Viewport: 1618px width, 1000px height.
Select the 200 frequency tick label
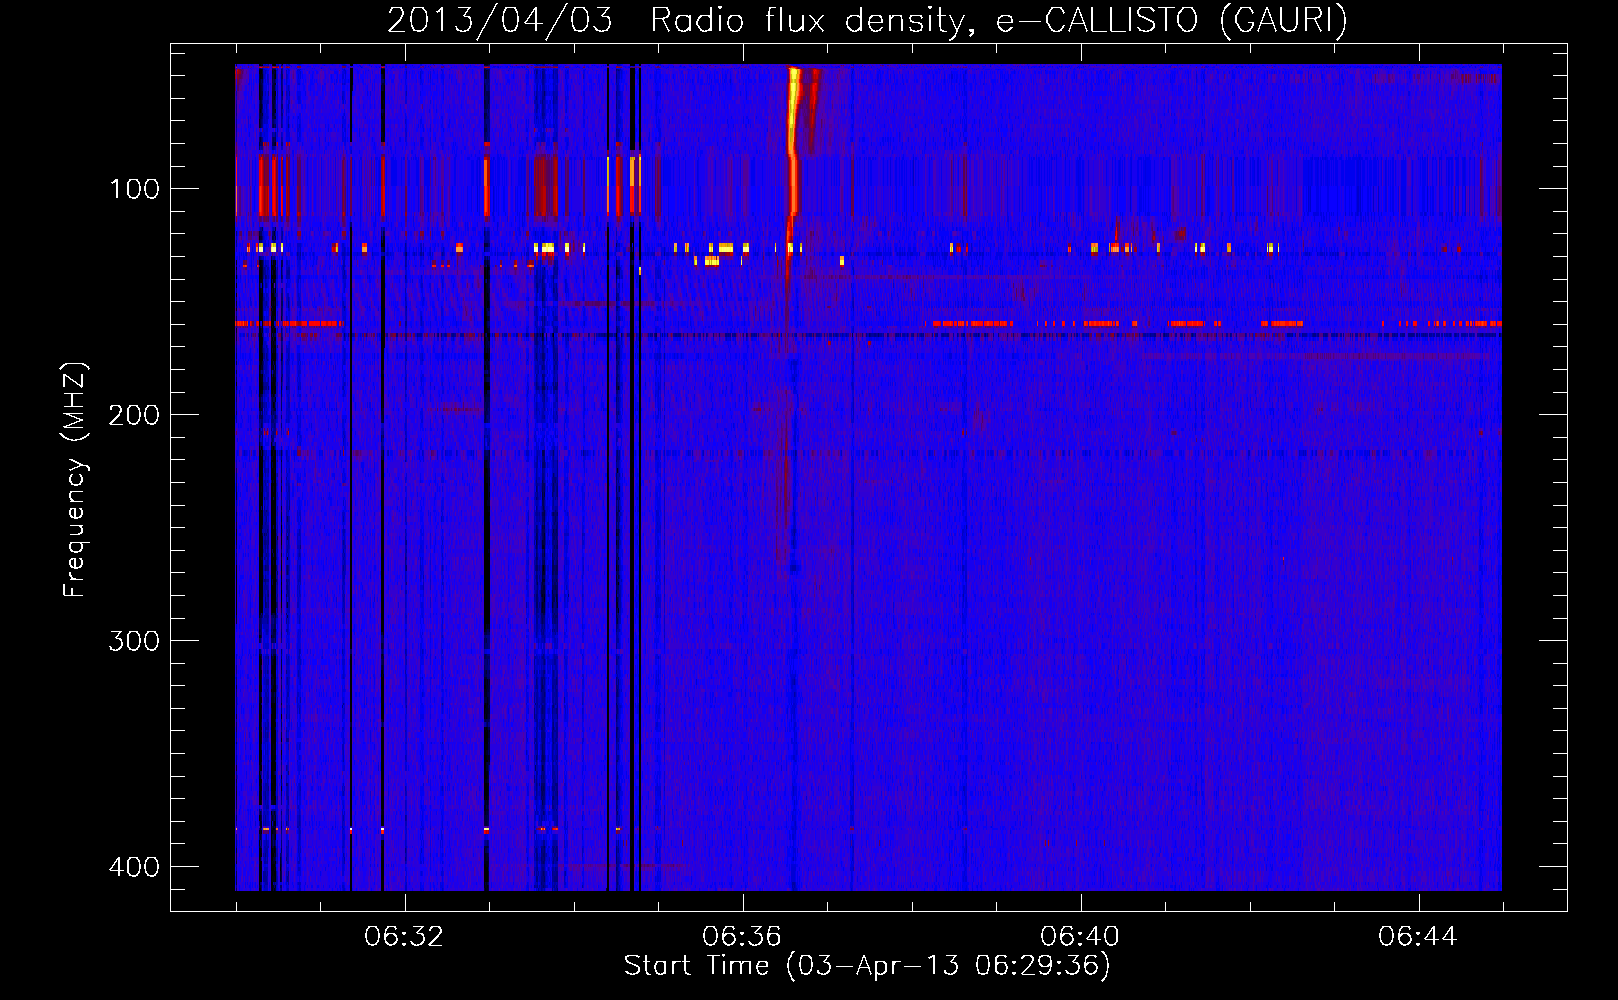pyautogui.click(x=134, y=414)
